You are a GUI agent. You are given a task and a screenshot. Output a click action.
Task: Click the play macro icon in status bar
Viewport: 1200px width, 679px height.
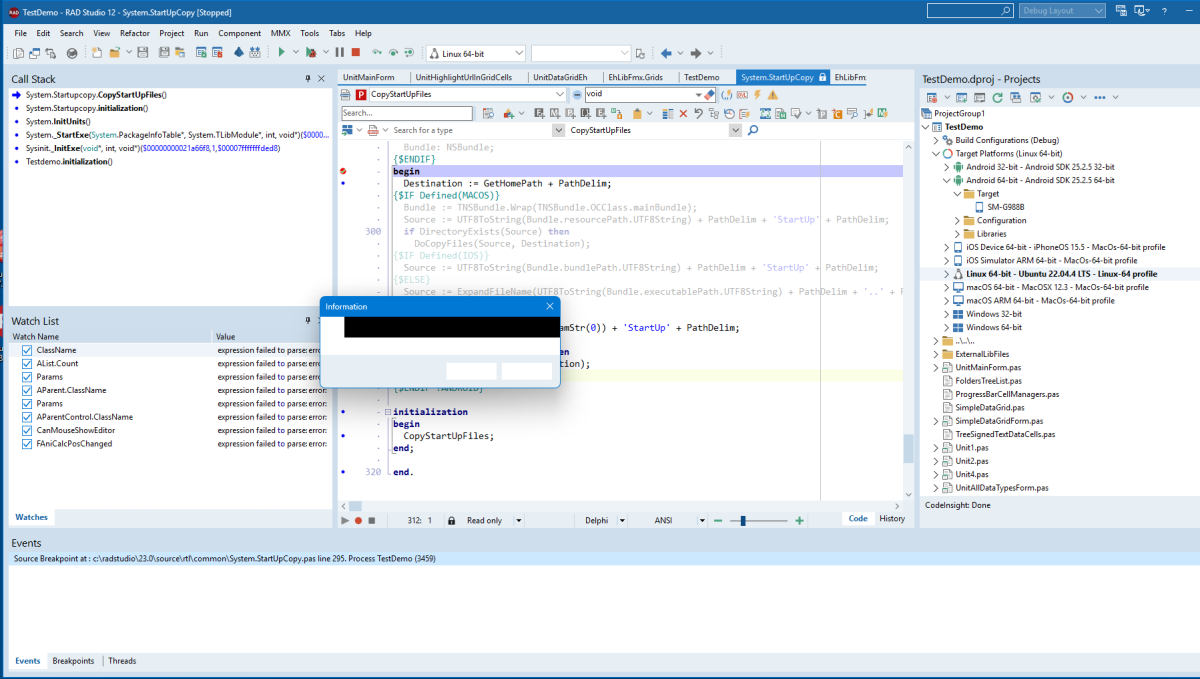pos(346,520)
